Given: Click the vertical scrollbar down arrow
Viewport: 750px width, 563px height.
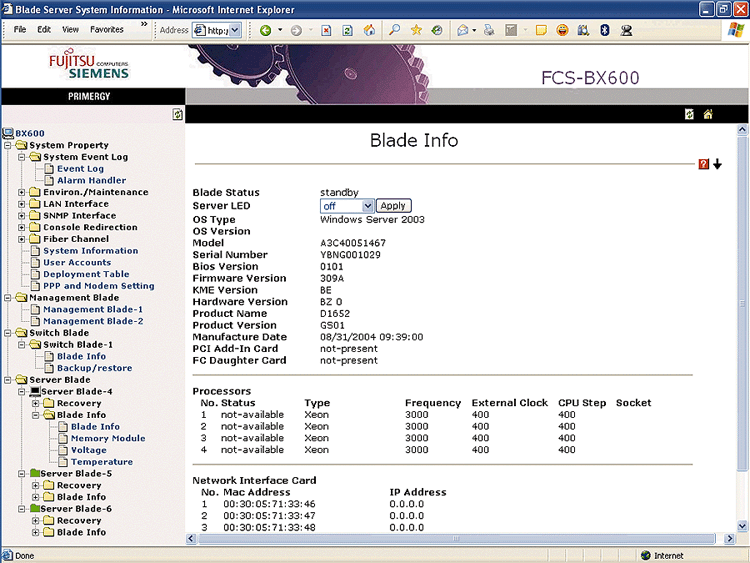Looking at the screenshot, I should pos(742,526).
